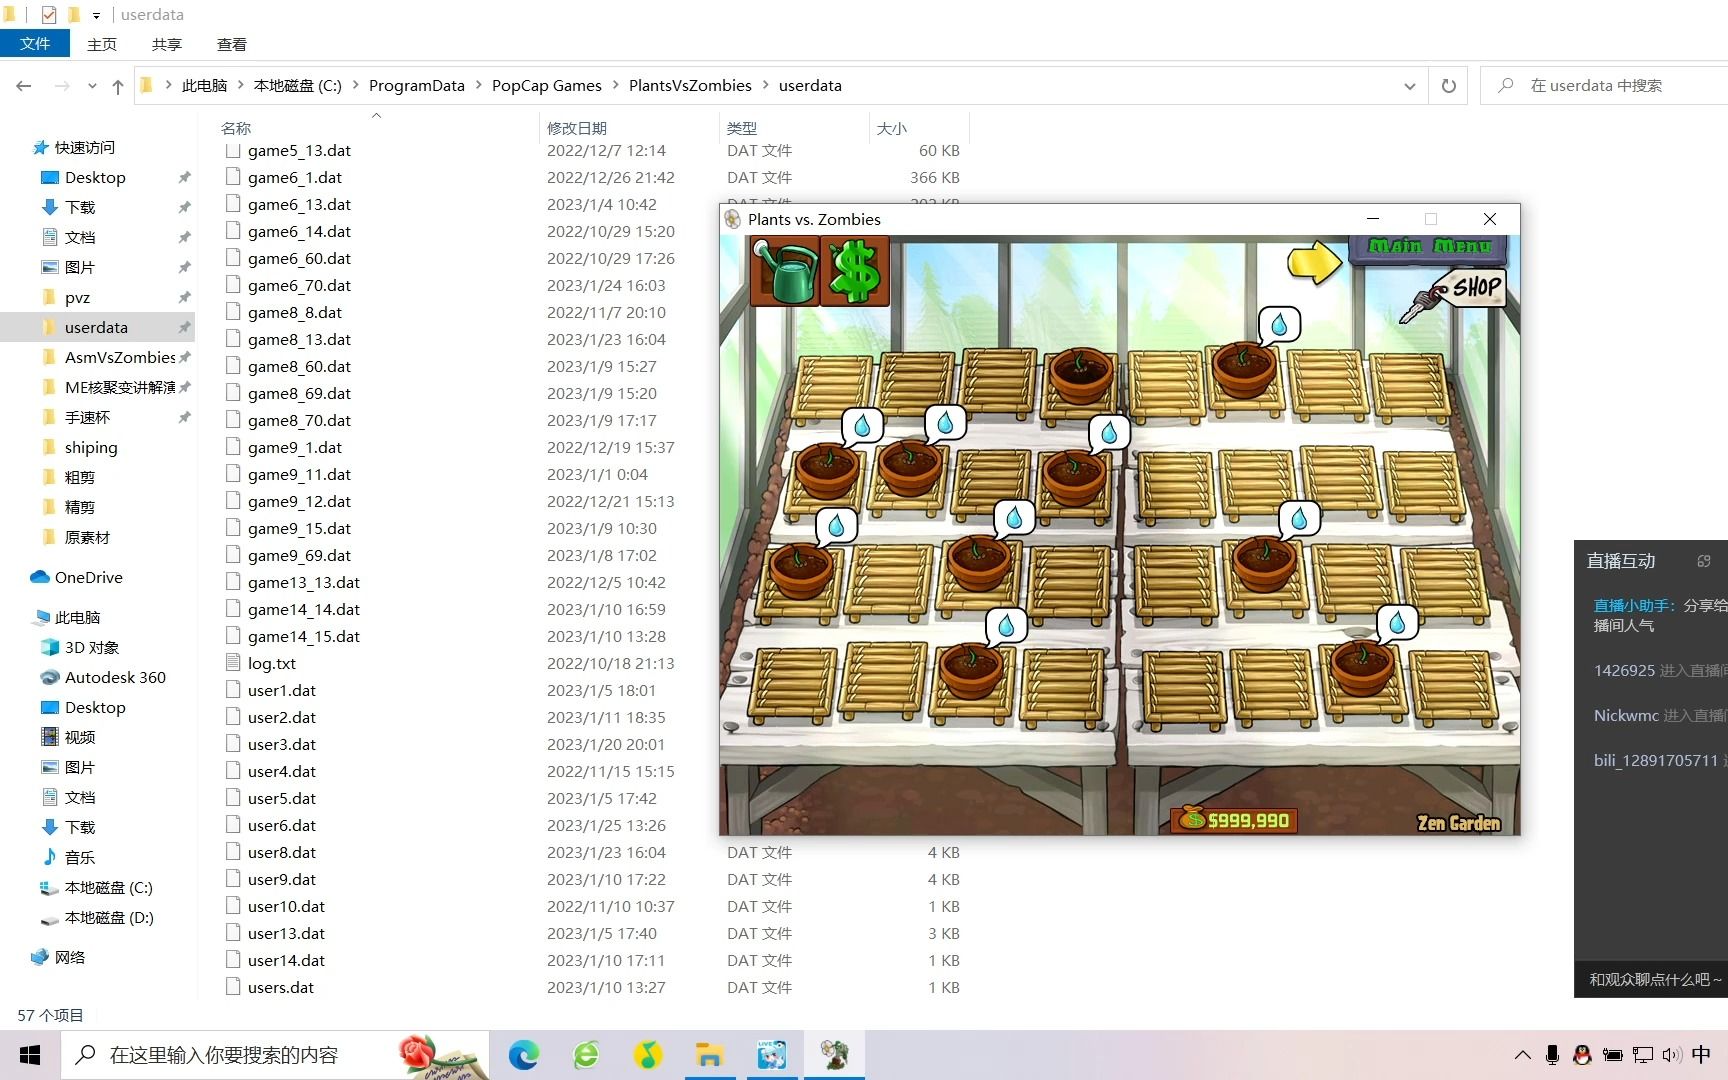Select the watering can tool in Zen Garden
The height and width of the screenshot is (1080, 1728).
(x=786, y=271)
